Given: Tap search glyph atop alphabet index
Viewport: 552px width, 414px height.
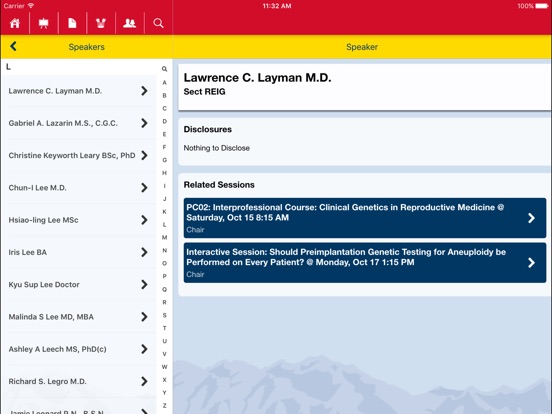Looking at the screenshot, I should click(x=164, y=69).
